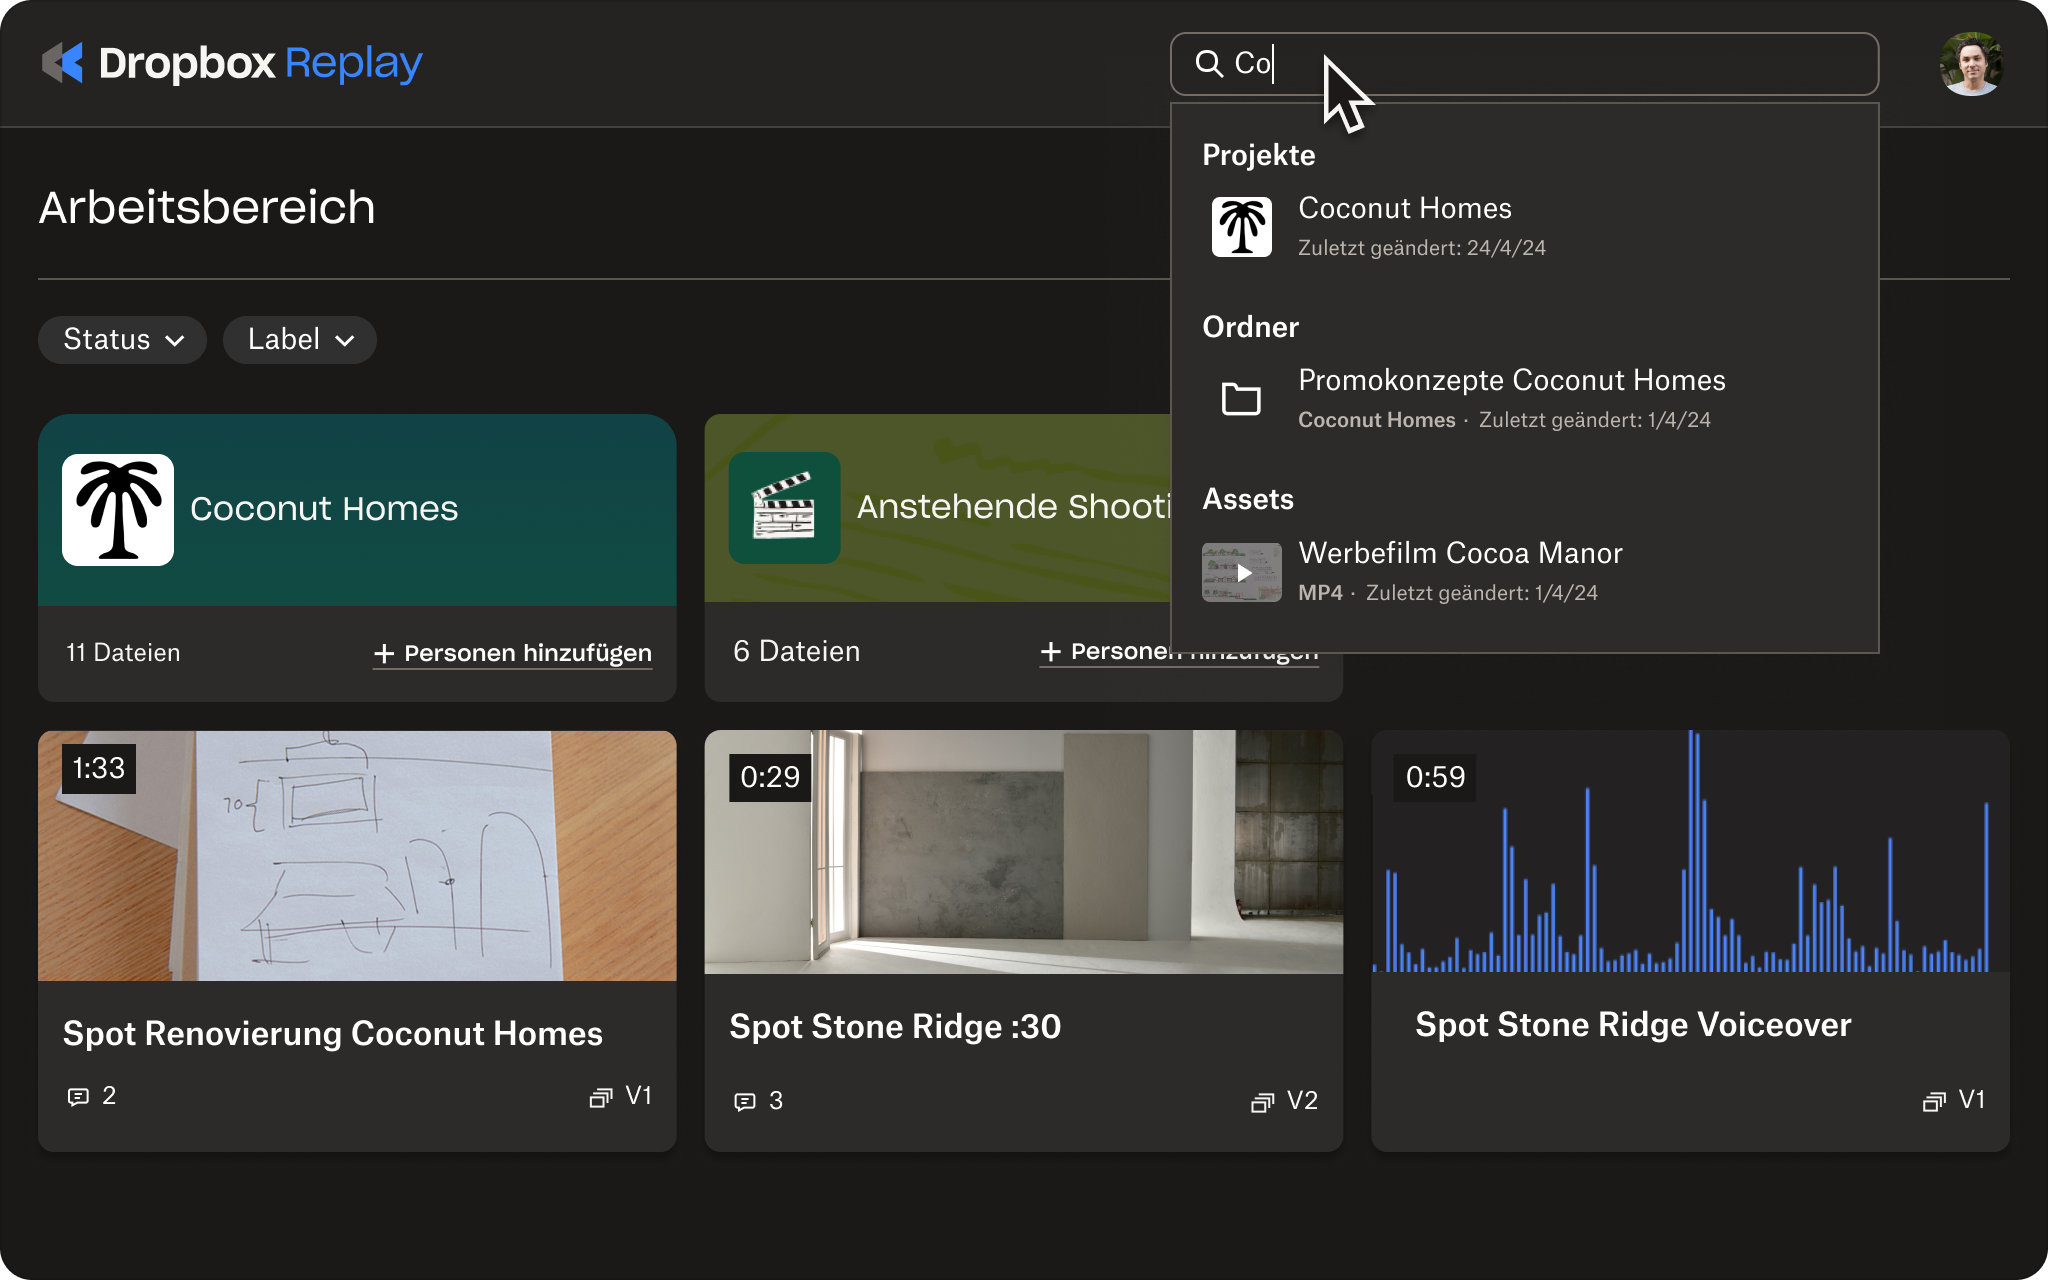
Task: Click version icon V1 on Spot Renovierung card
Action: (x=600, y=1098)
